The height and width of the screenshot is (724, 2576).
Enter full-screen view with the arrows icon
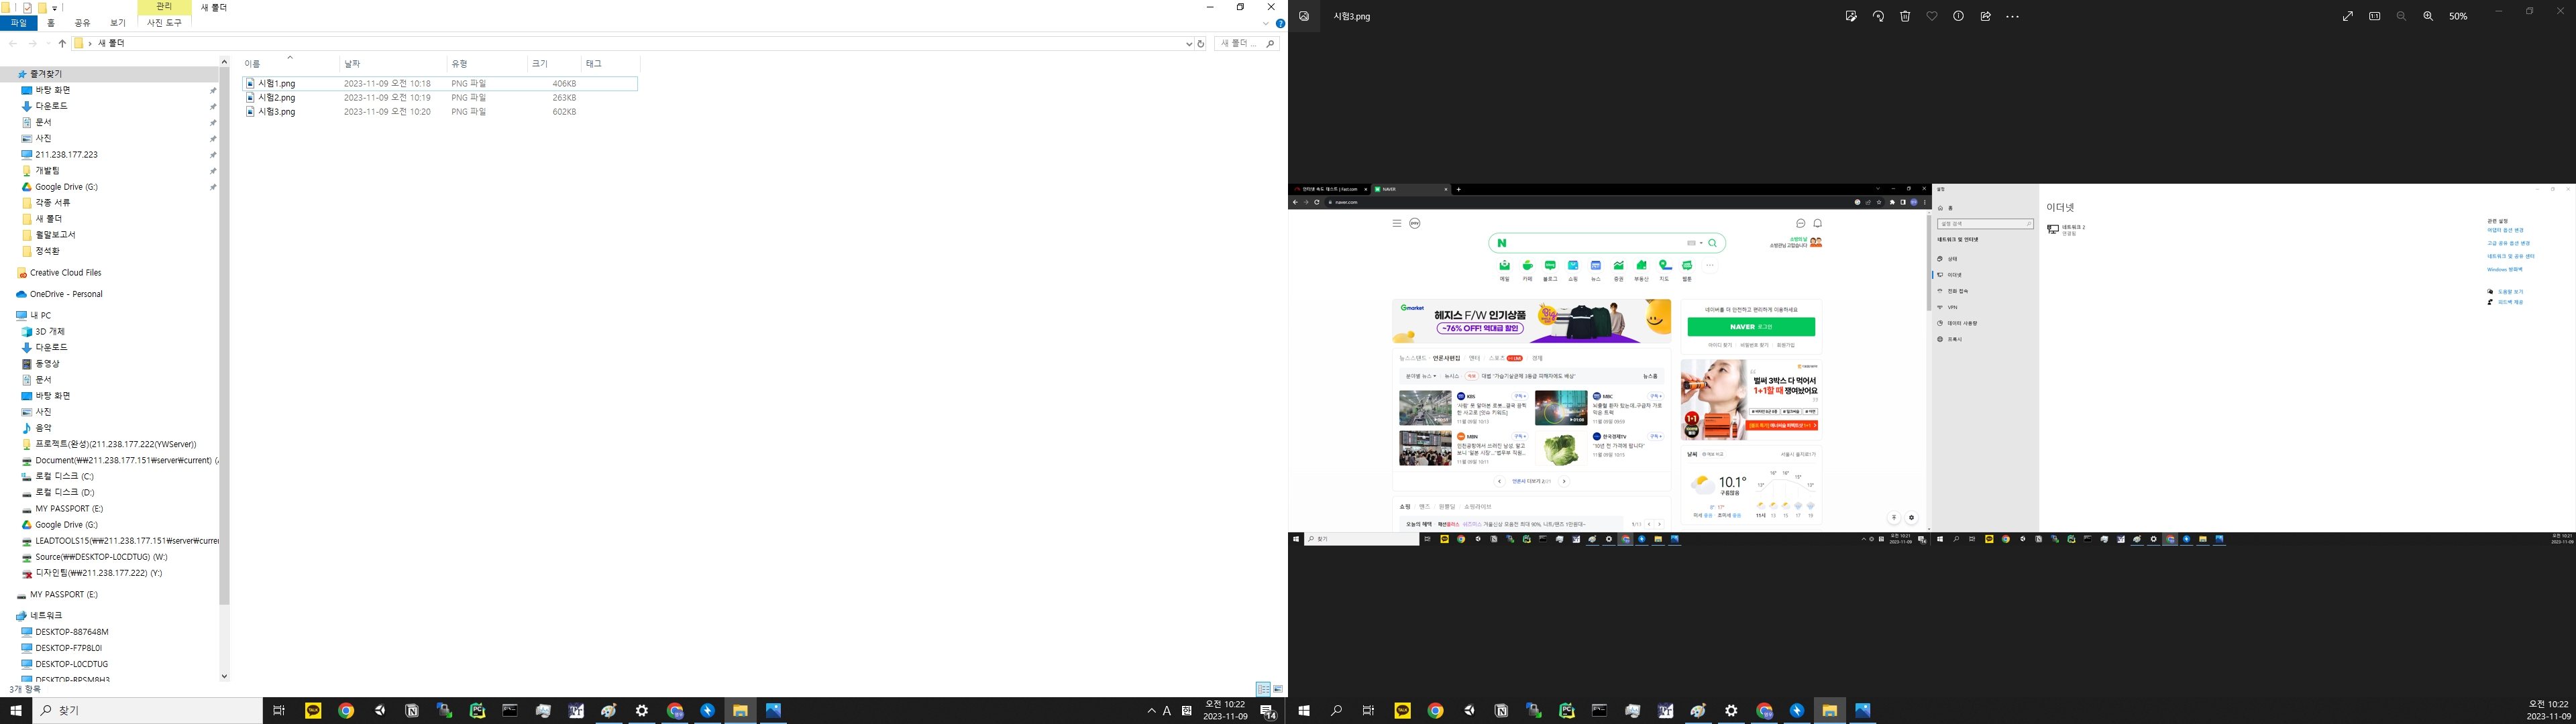coord(2348,16)
